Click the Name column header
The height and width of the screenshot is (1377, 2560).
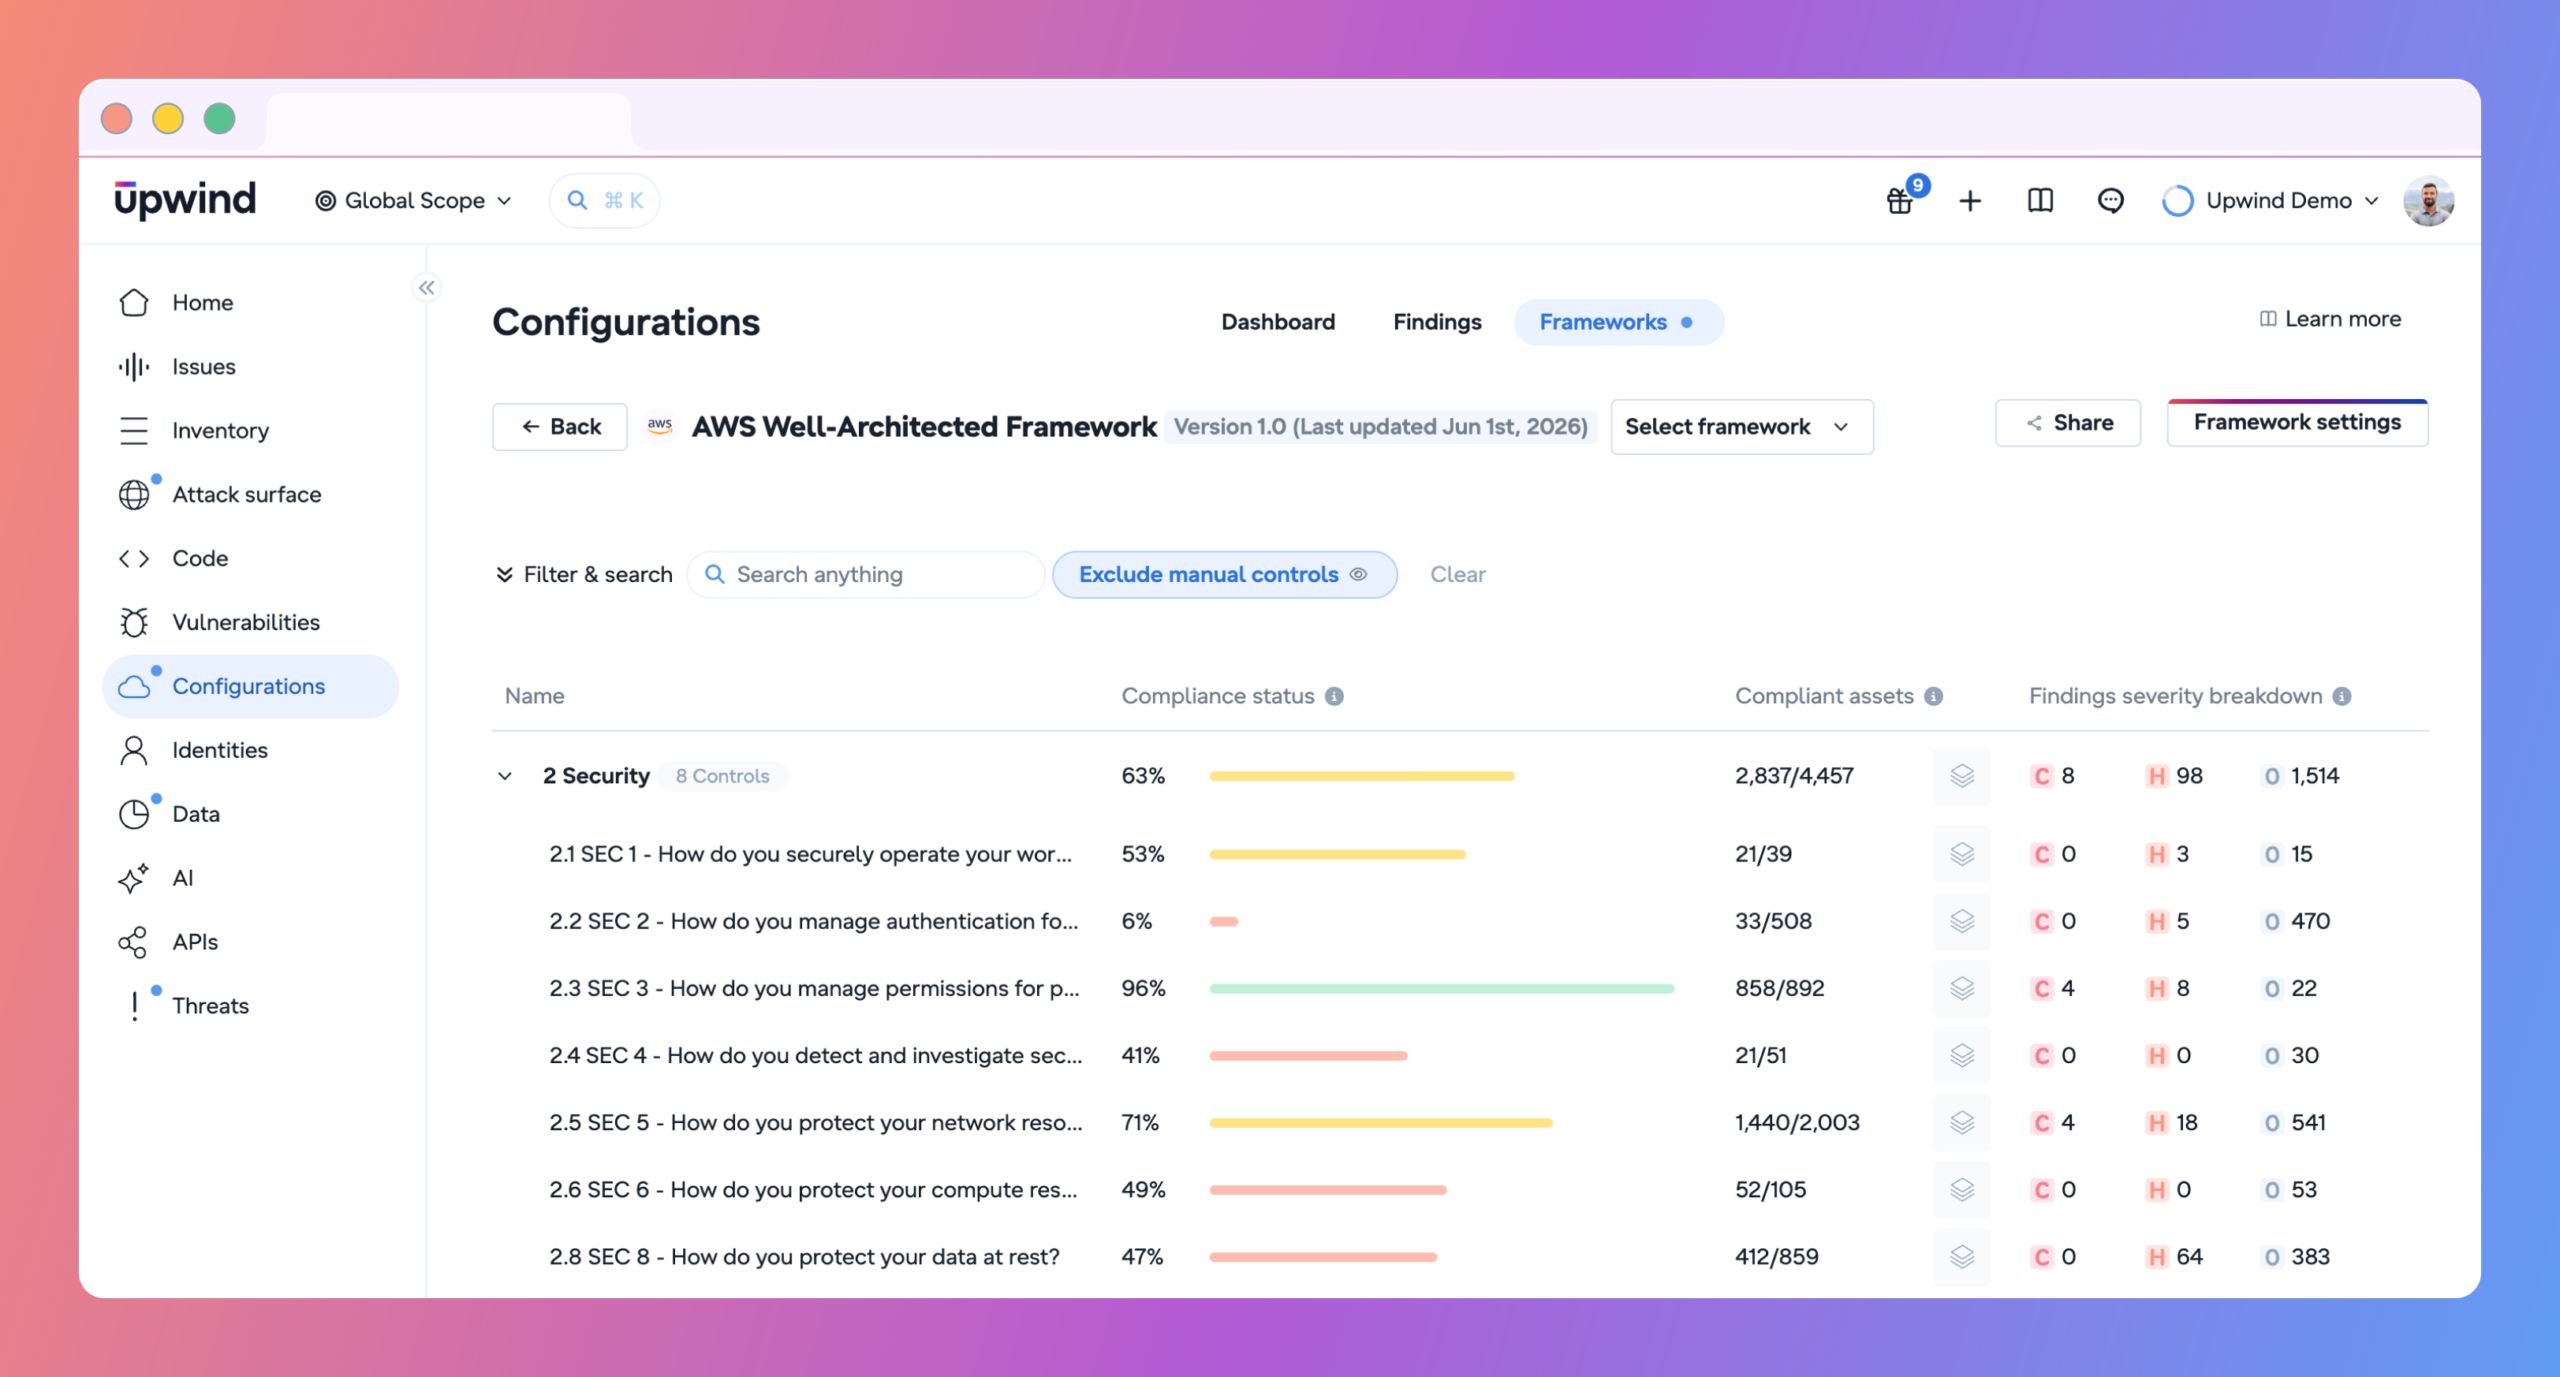pos(534,696)
